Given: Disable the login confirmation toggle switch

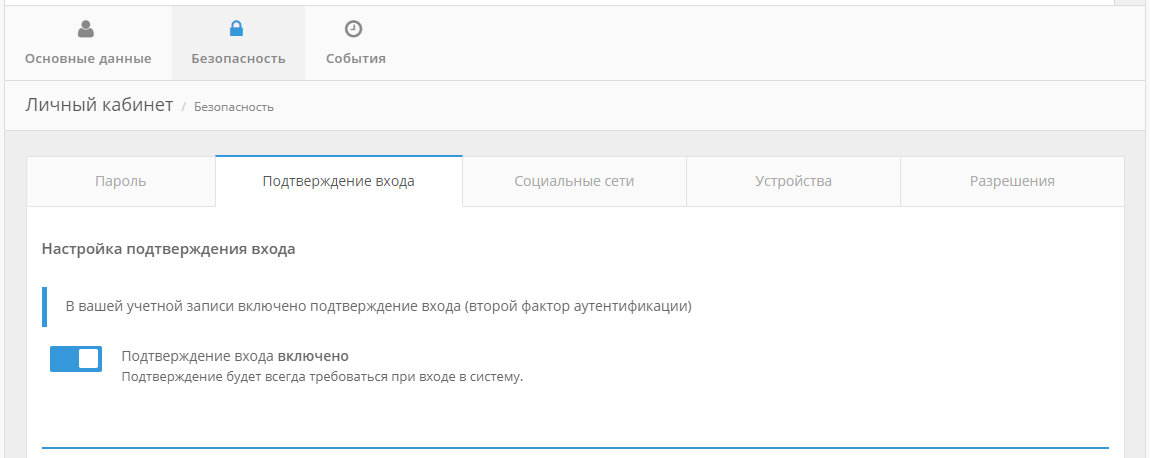Looking at the screenshot, I should 76,359.
